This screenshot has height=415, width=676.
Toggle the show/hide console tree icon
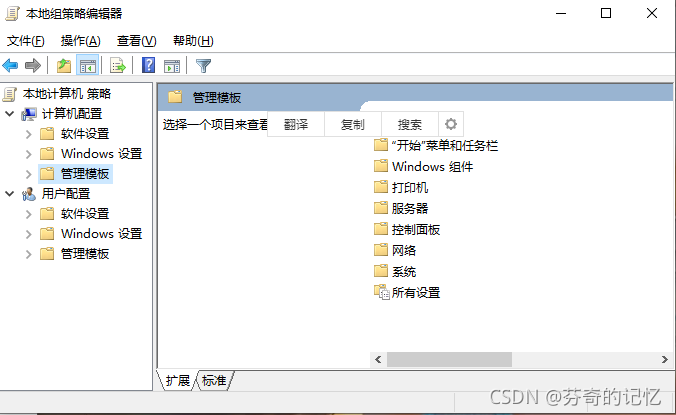coord(88,66)
